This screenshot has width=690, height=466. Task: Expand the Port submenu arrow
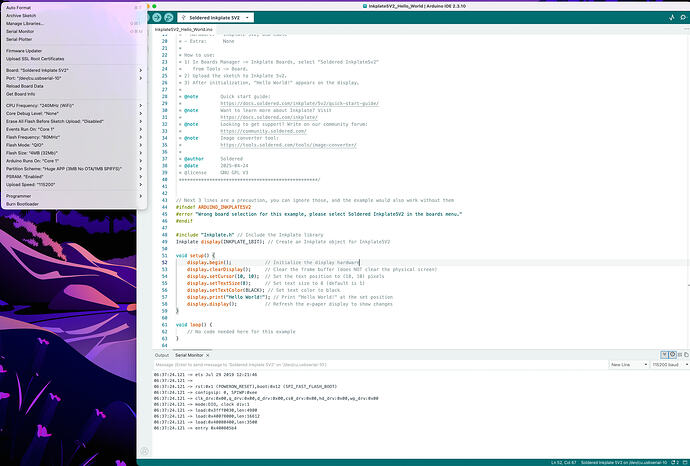(x=141, y=78)
